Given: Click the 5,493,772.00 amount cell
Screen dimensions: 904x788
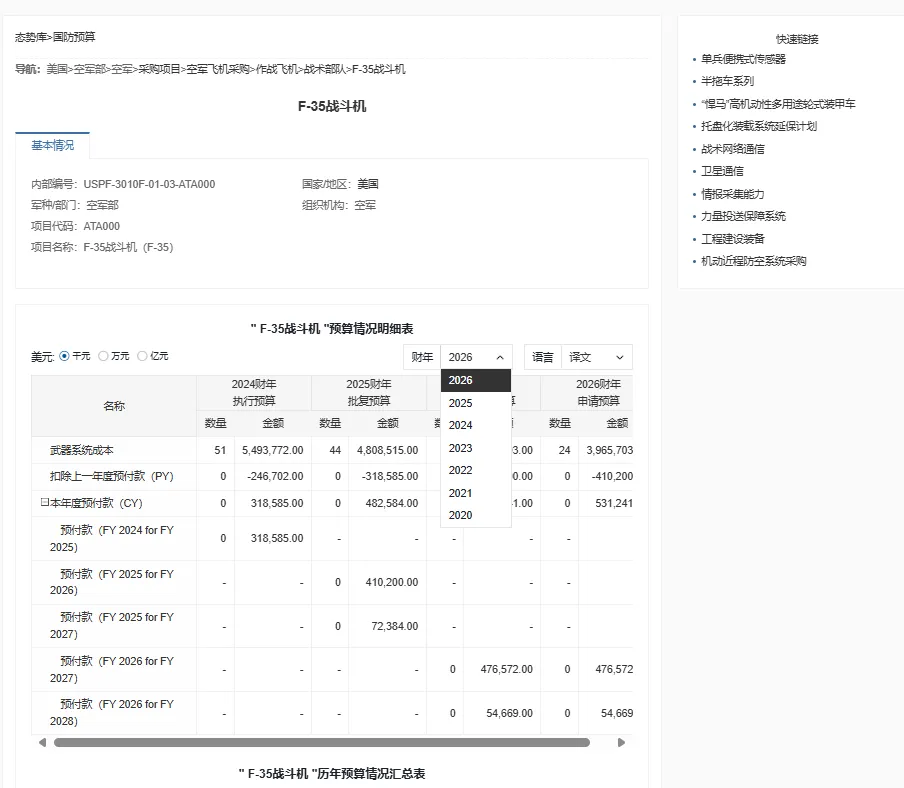Looking at the screenshot, I should tap(273, 450).
